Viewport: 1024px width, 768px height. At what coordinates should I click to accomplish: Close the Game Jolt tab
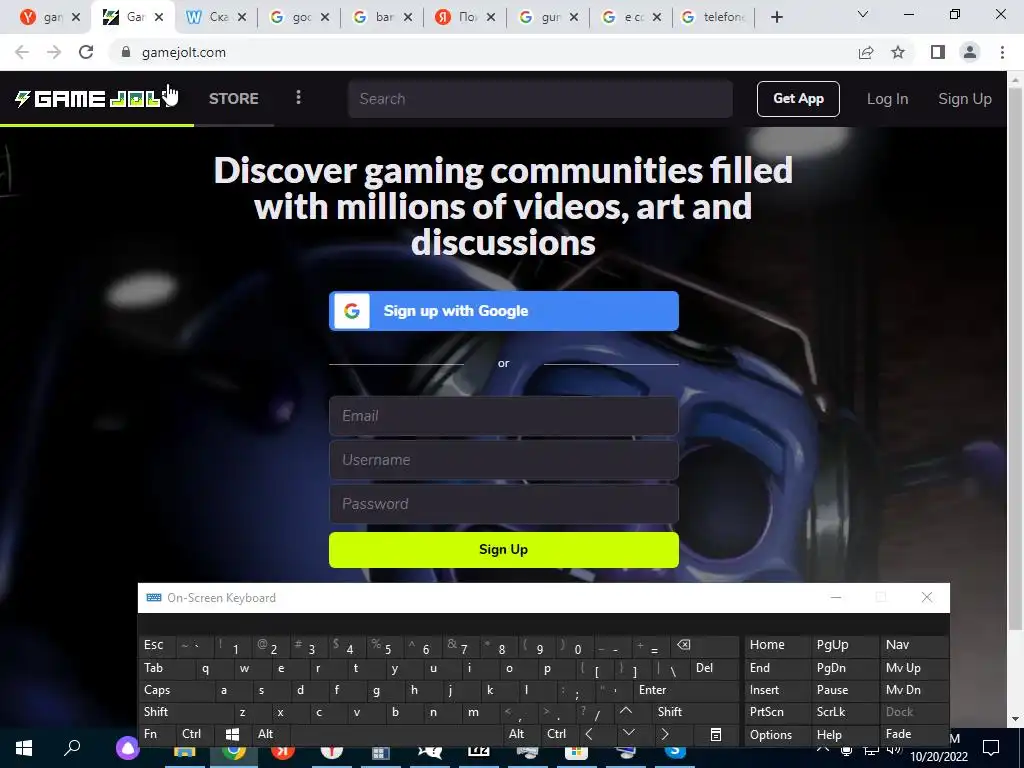[x=159, y=18]
